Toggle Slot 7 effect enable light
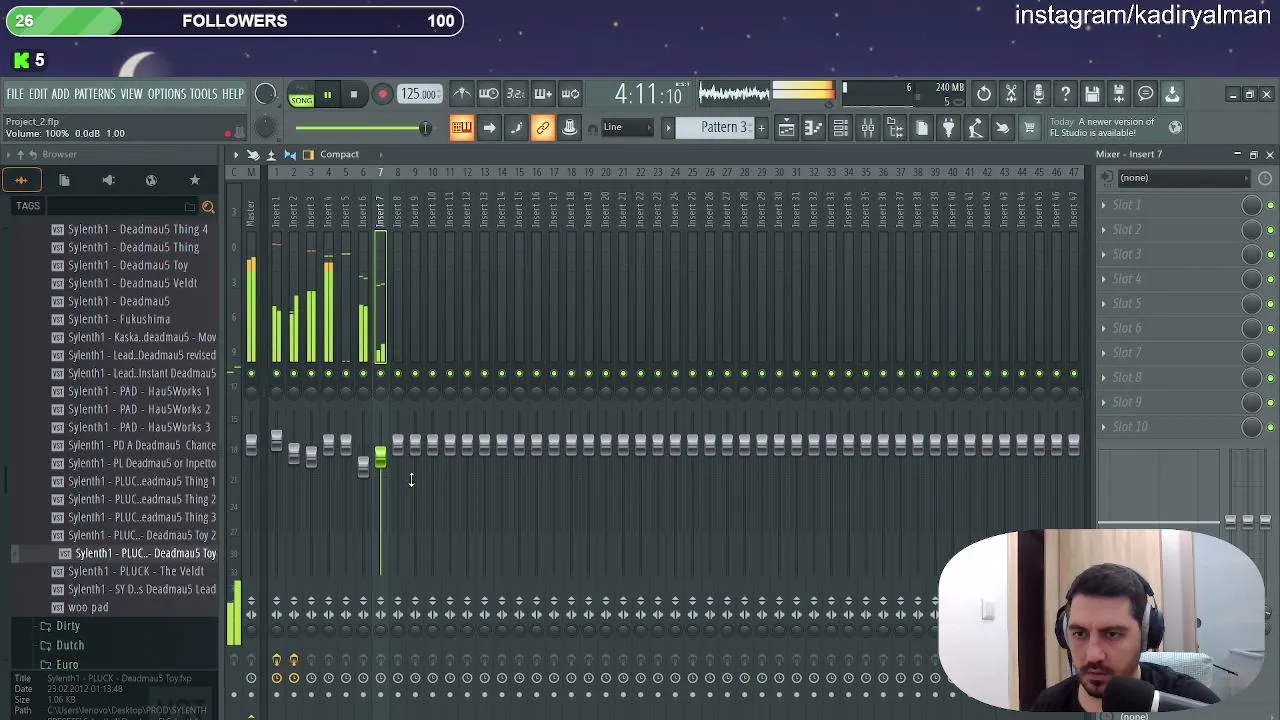The image size is (1280, 720). [1270, 353]
